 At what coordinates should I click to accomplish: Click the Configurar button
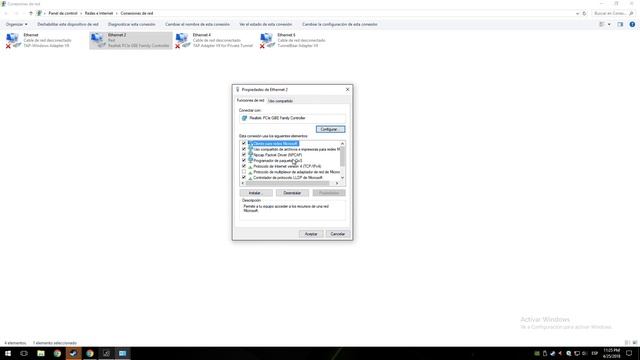[330, 129]
